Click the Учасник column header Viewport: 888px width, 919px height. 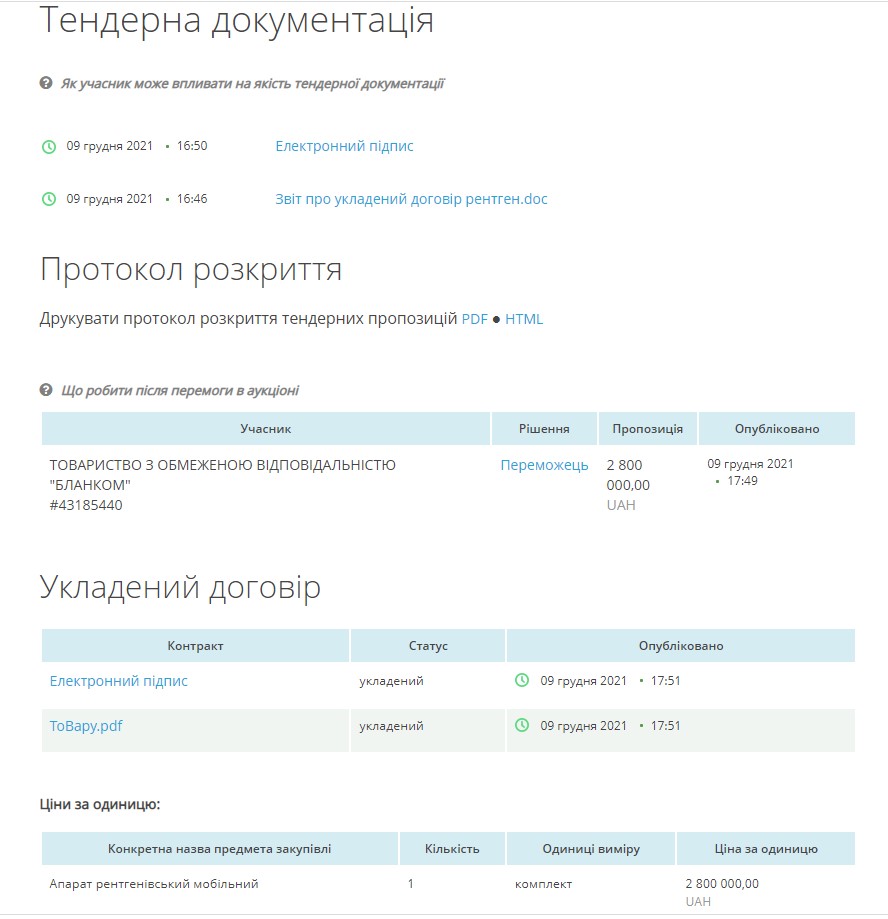click(x=266, y=428)
